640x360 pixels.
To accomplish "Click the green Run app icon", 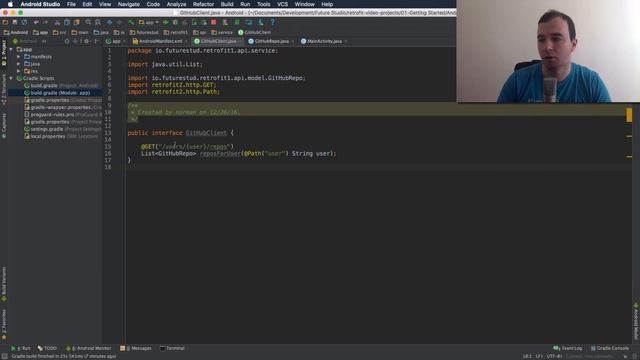I will pyautogui.click(x=166, y=22).
